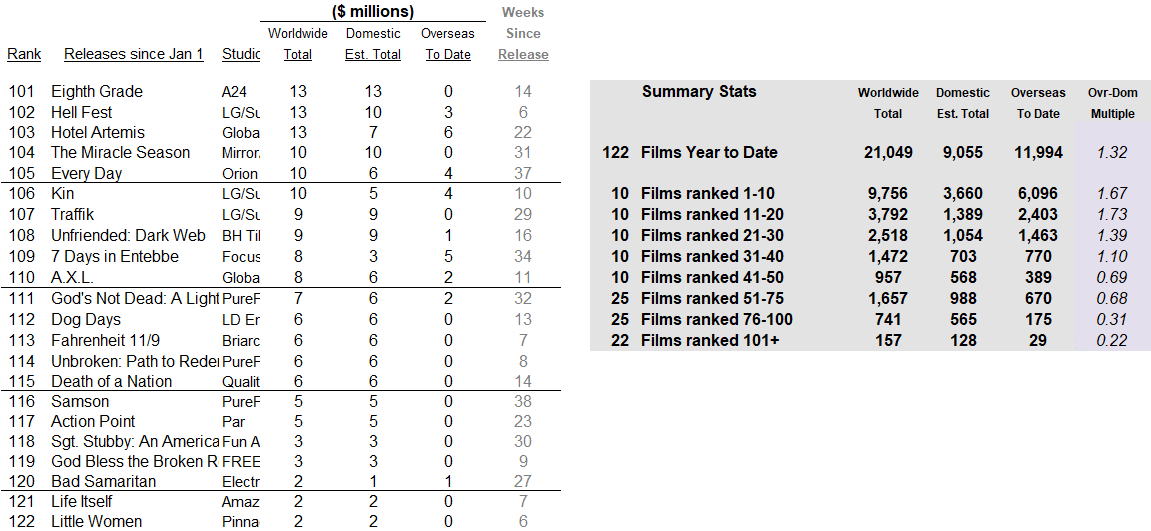Click the Eighth Grade film title cell
Screen dimensions: 1151x531
[97, 92]
